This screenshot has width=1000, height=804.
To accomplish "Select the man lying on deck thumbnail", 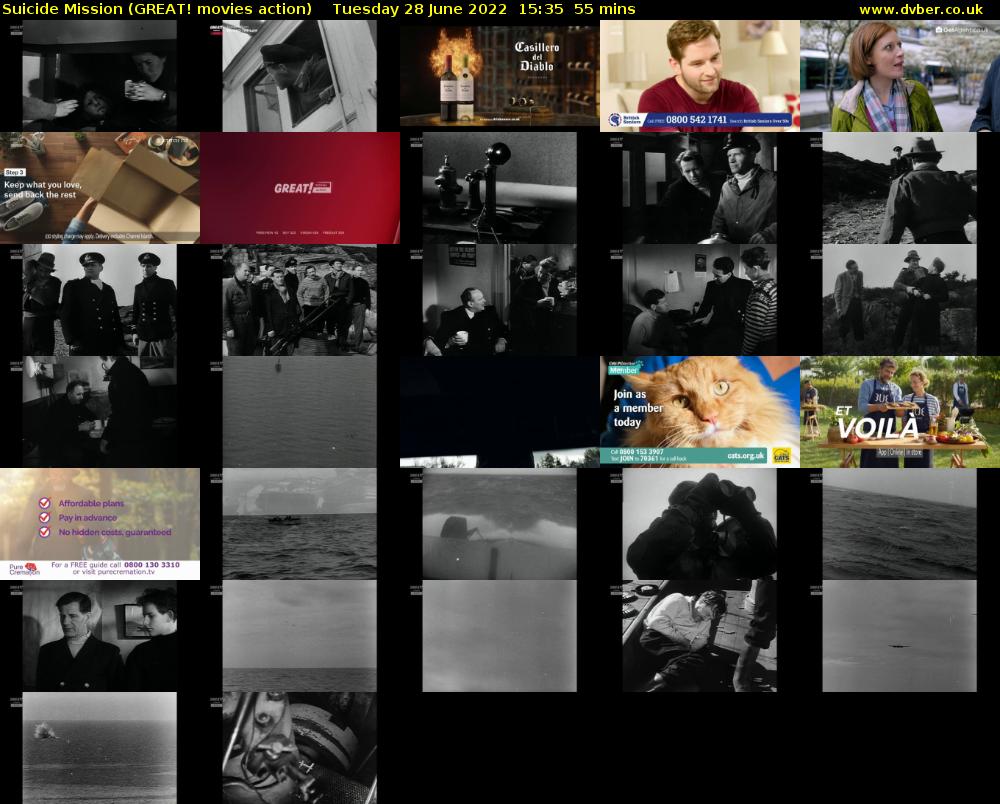I will click(700, 636).
